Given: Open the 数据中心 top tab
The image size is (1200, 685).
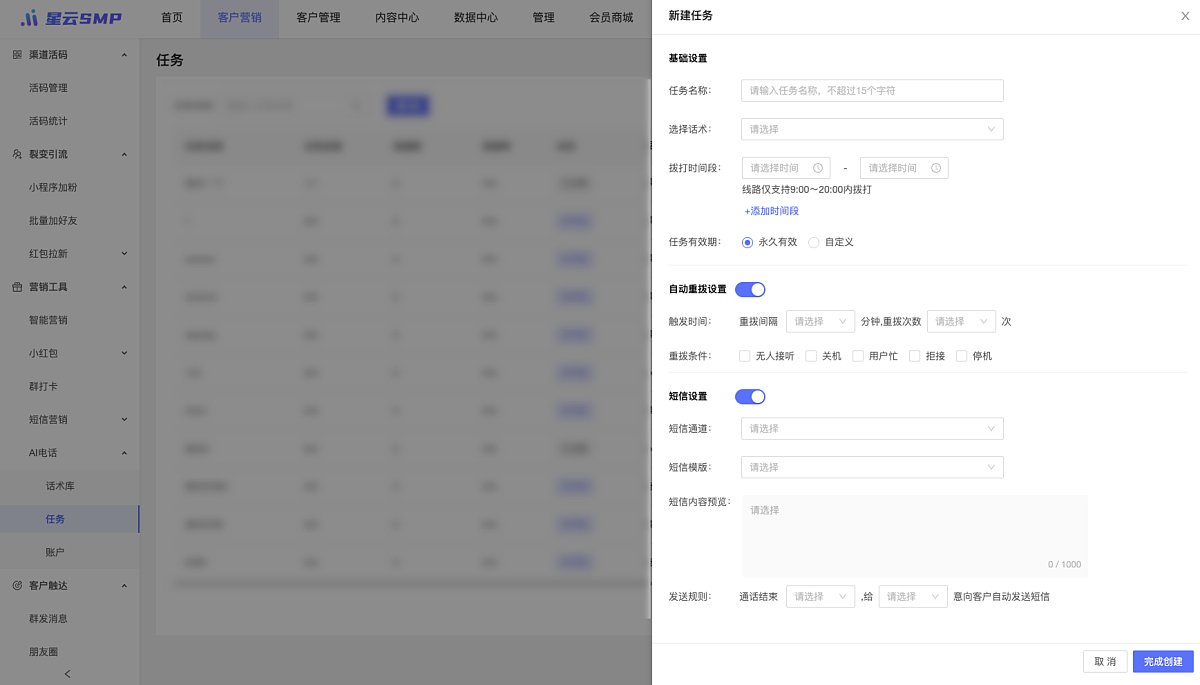Looking at the screenshot, I should tap(476, 18).
